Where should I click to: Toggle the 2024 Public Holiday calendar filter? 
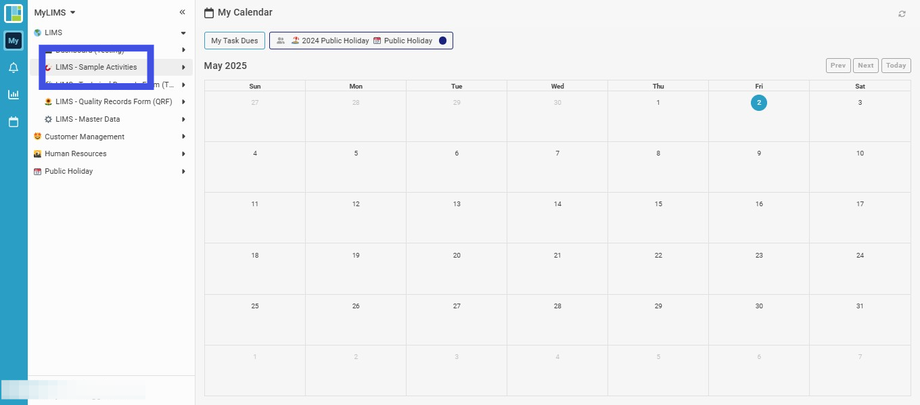[x=336, y=40]
